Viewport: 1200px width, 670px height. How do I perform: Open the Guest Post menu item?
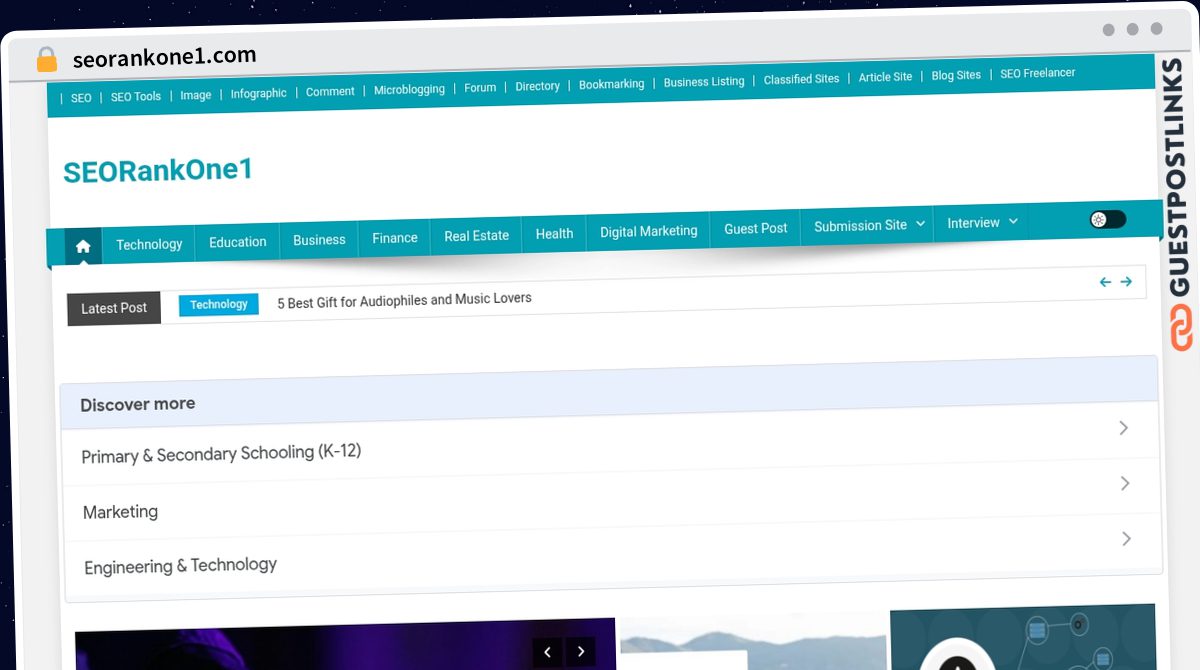755,229
